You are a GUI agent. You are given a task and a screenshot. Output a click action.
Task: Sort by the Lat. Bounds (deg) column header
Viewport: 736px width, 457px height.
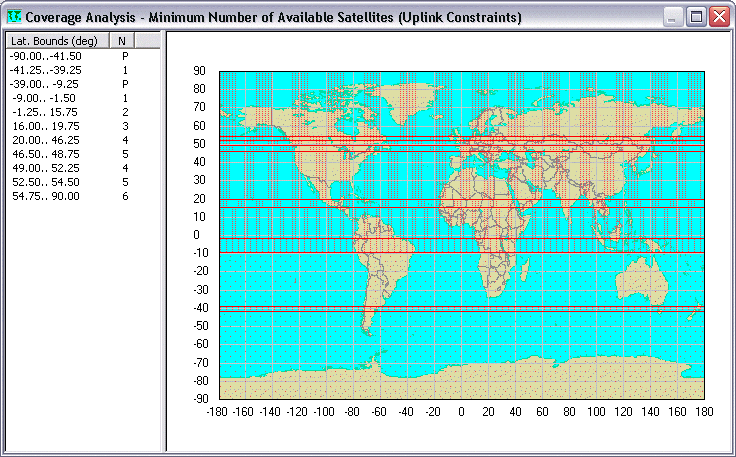[x=54, y=40]
